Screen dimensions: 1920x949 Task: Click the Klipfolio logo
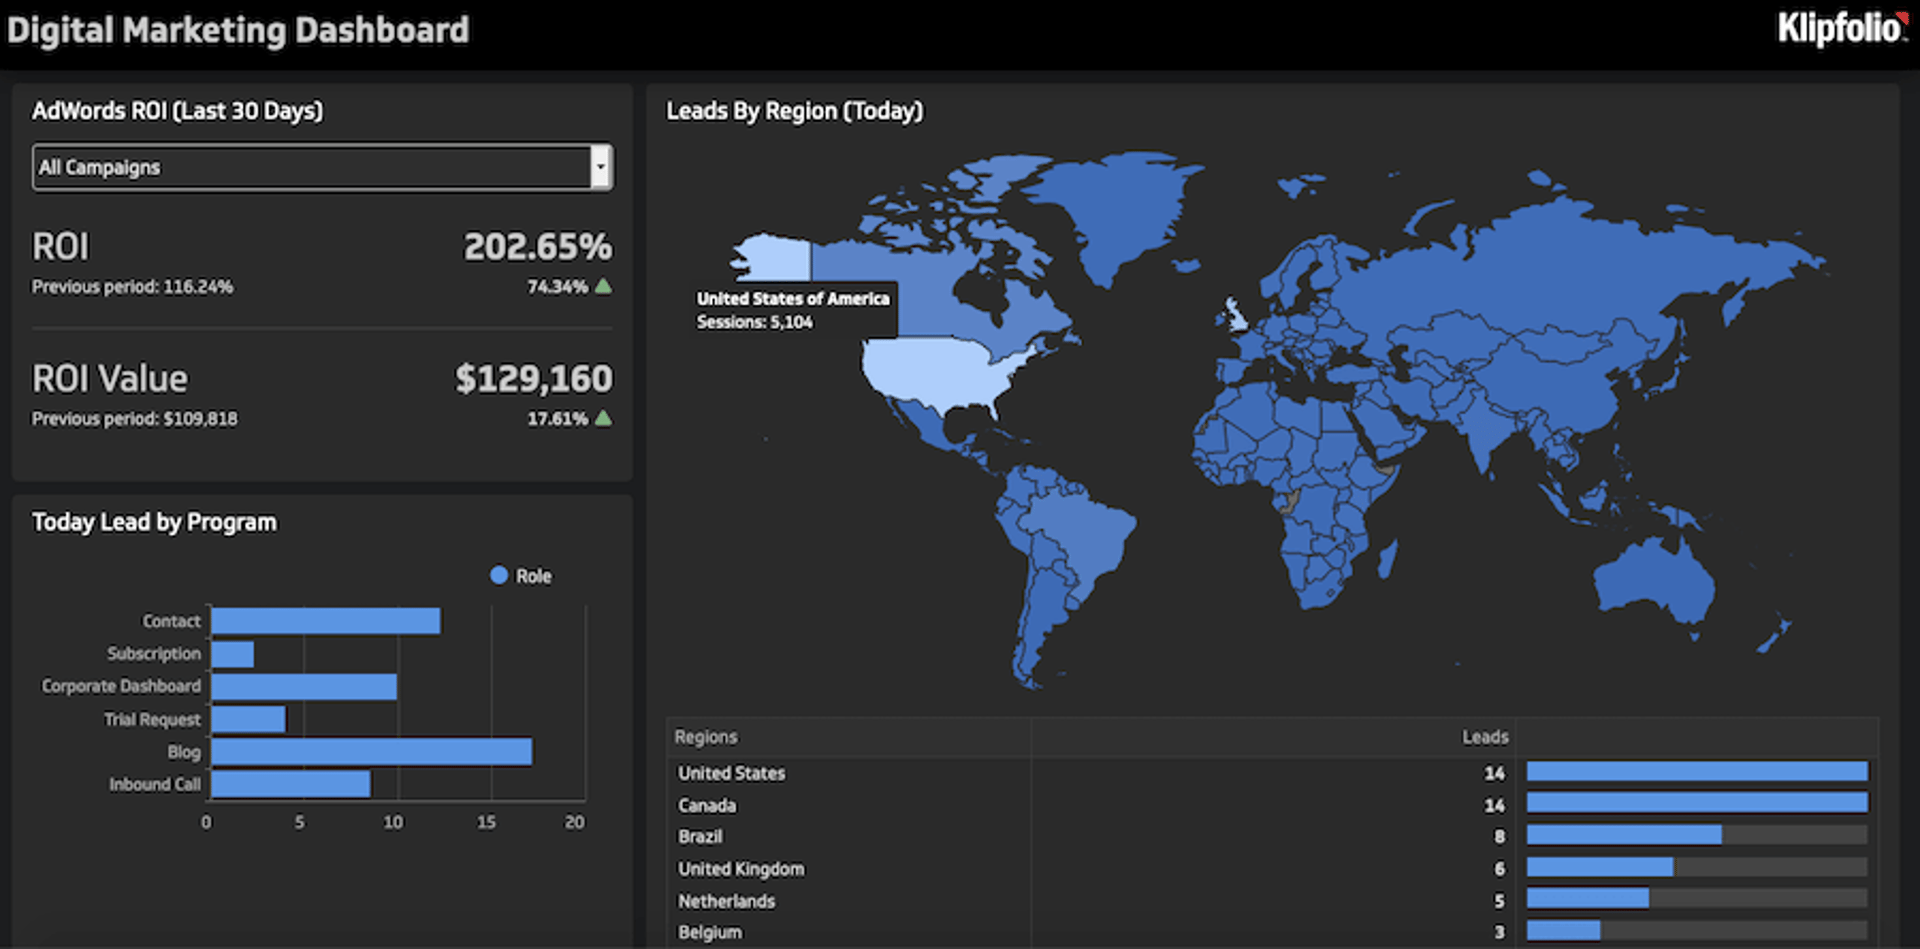(x=1841, y=29)
